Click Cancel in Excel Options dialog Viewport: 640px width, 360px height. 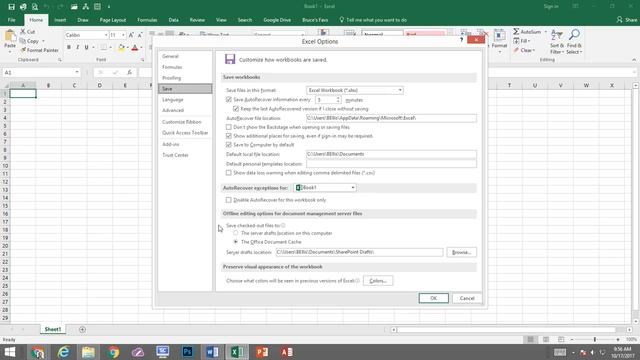click(x=467, y=298)
